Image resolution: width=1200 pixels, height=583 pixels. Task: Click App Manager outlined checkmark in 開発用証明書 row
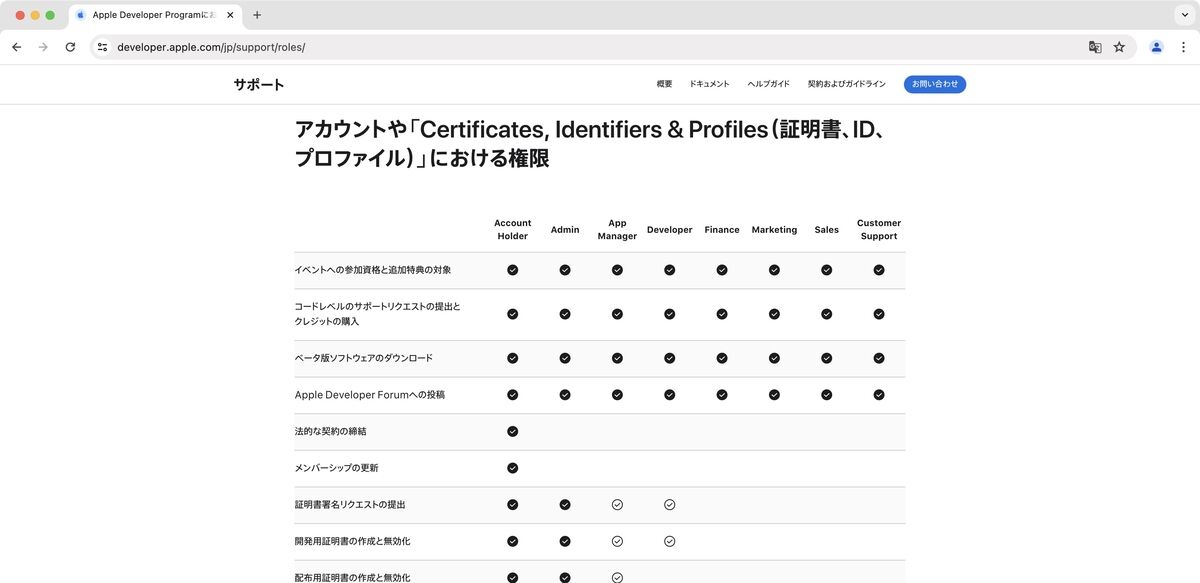pos(617,541)
